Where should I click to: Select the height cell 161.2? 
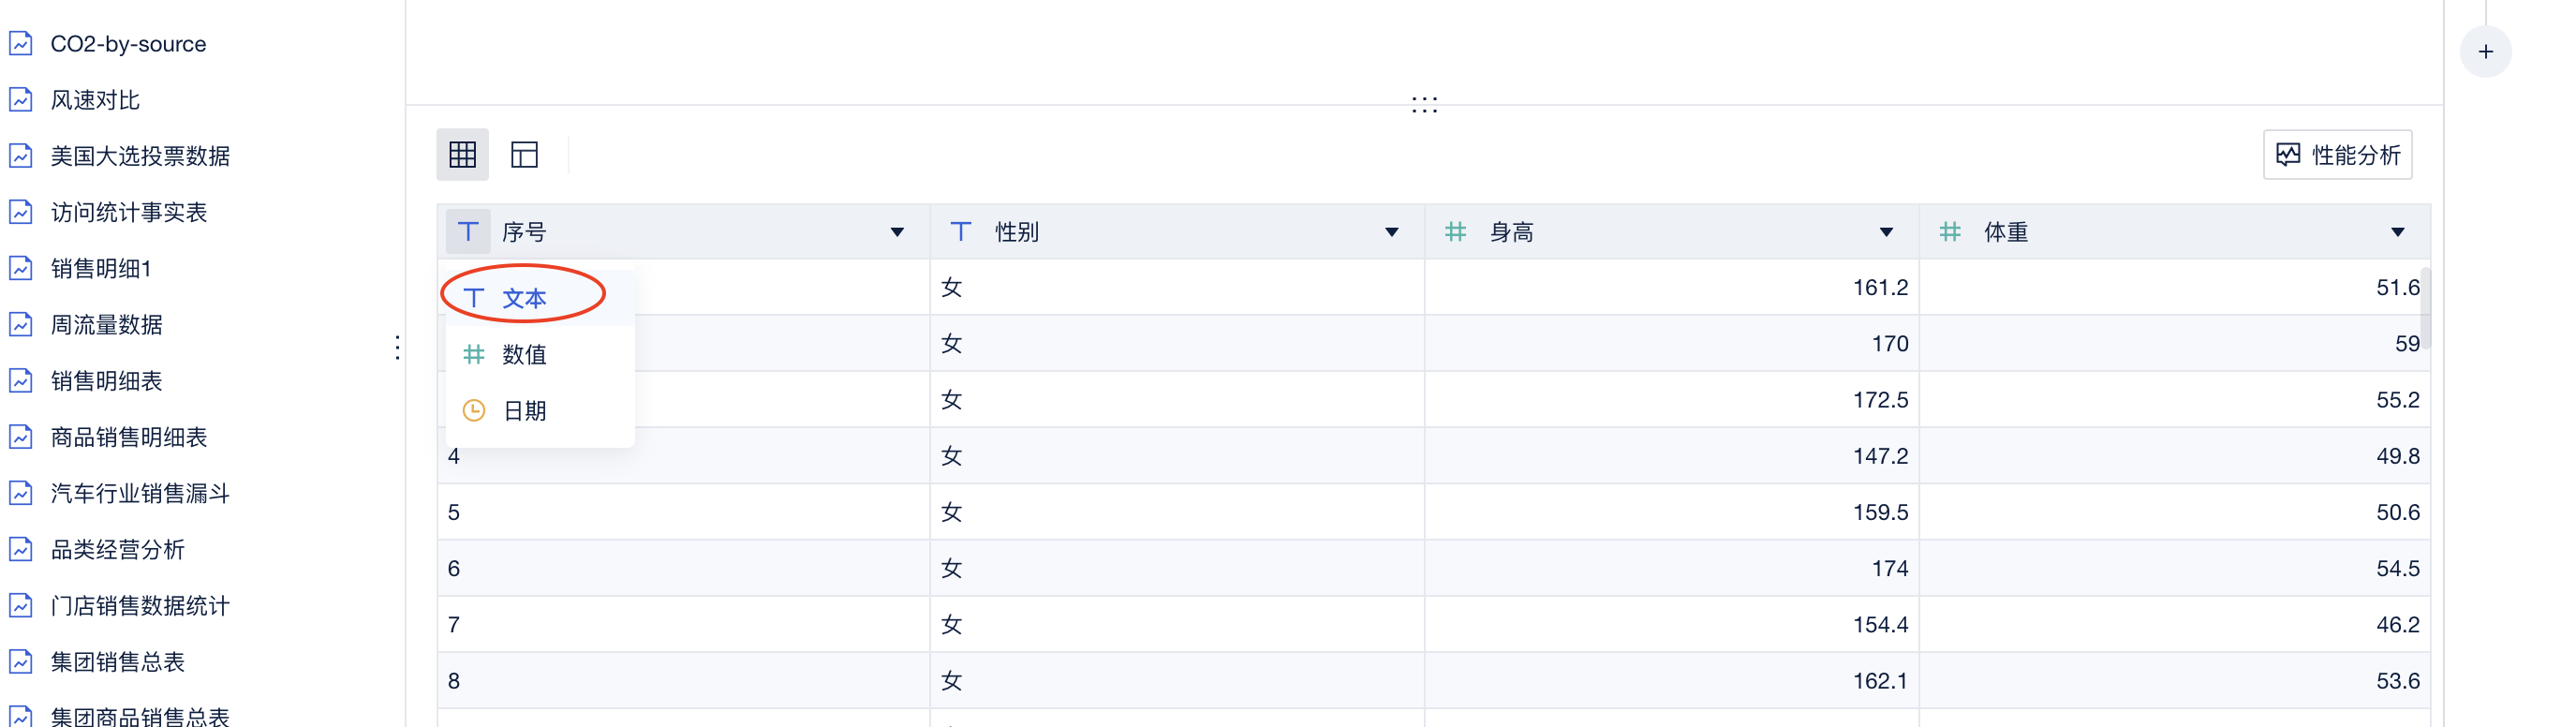click(1672, 288)
